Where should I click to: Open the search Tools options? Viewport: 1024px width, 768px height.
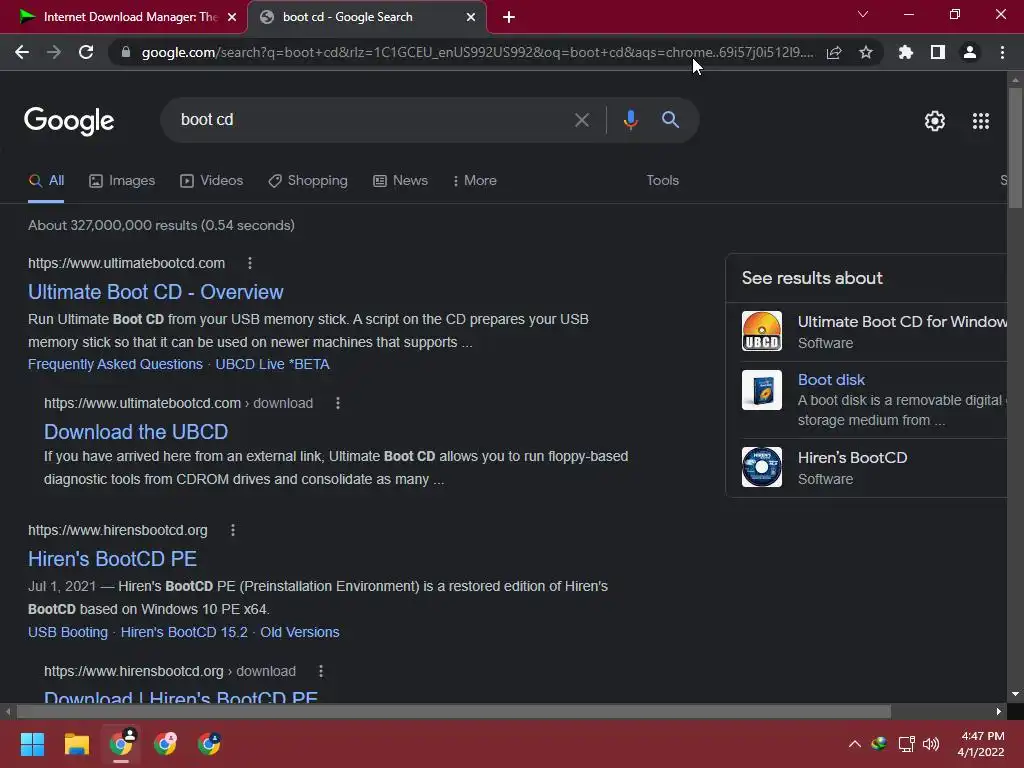[x=662, y=181]
